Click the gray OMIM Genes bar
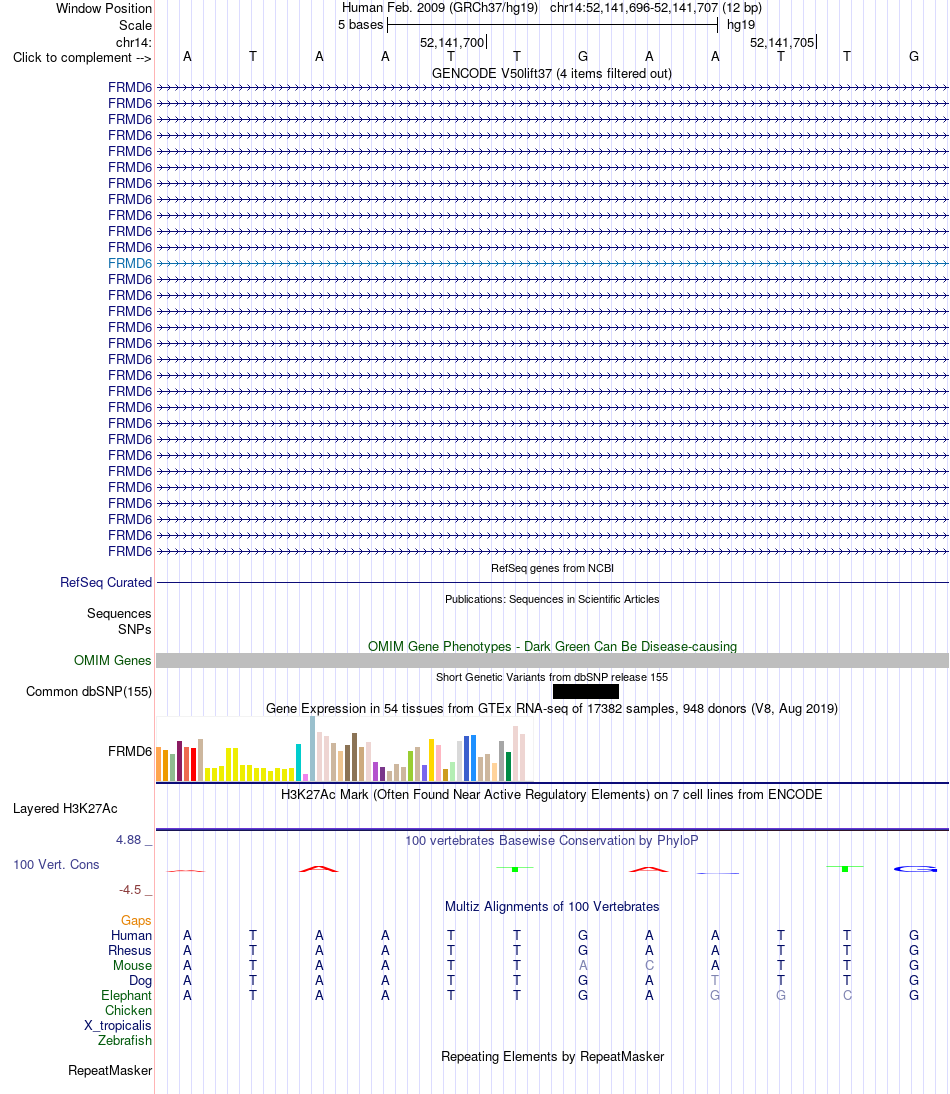950x1094 pixels. click(552, 661)
